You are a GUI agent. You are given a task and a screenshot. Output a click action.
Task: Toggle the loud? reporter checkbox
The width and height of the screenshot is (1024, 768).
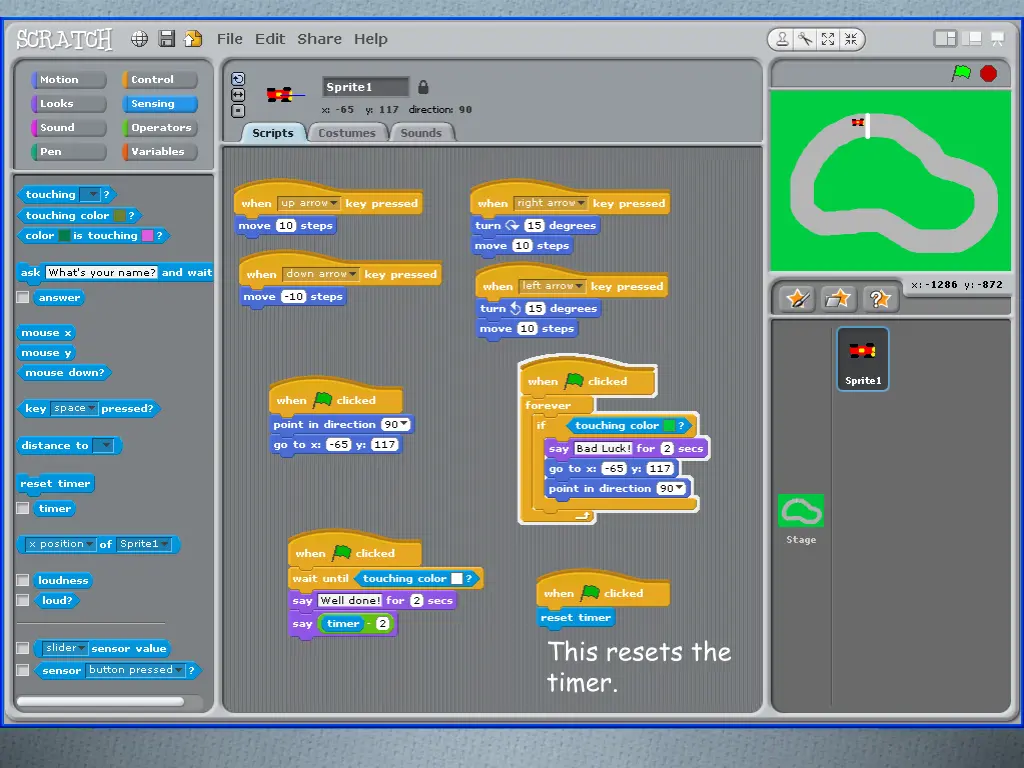click(23, 600)
